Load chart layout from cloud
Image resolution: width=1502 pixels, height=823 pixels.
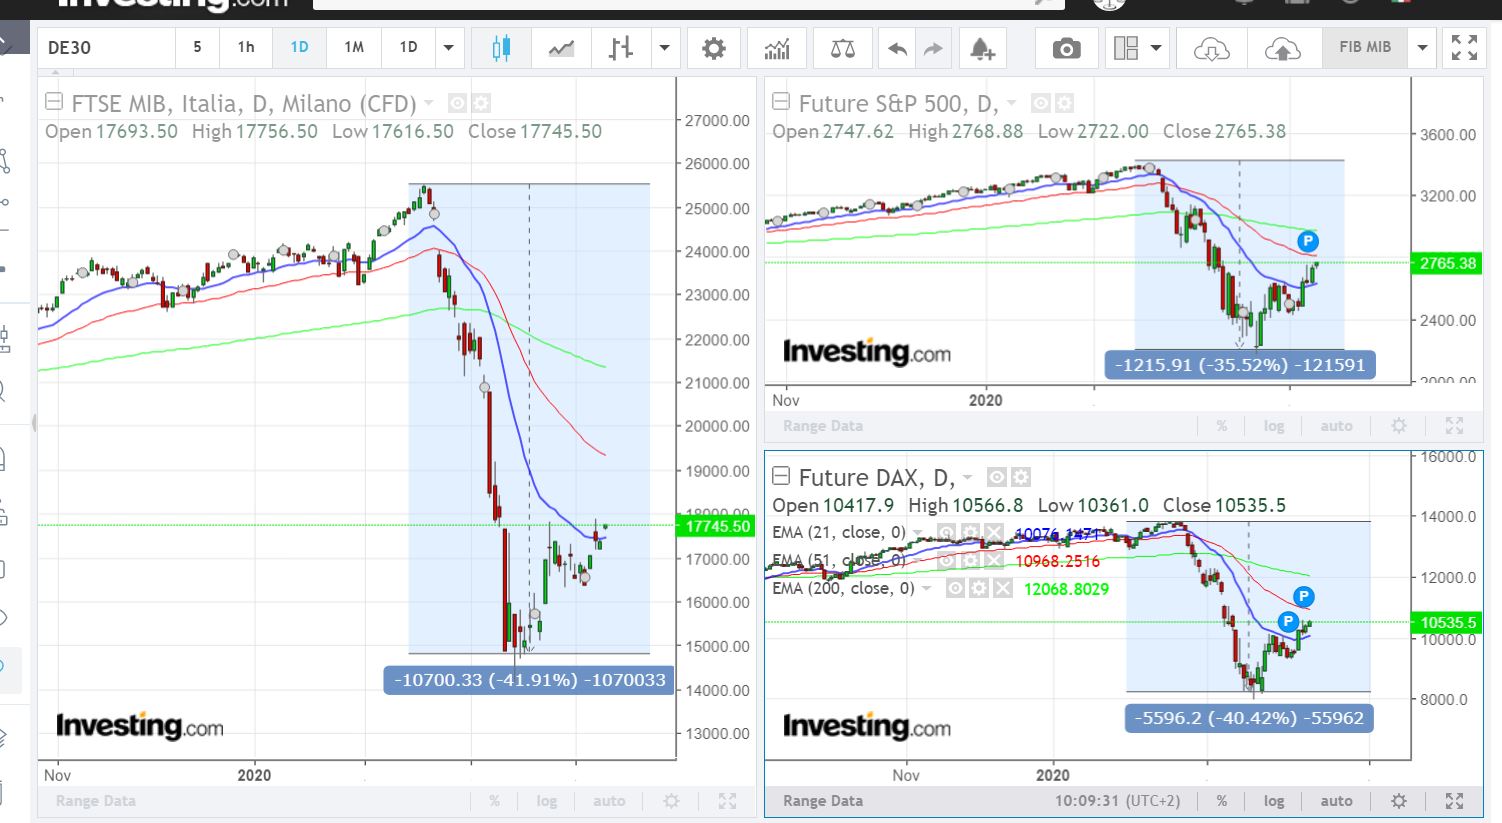click(x=1211, y=48)
